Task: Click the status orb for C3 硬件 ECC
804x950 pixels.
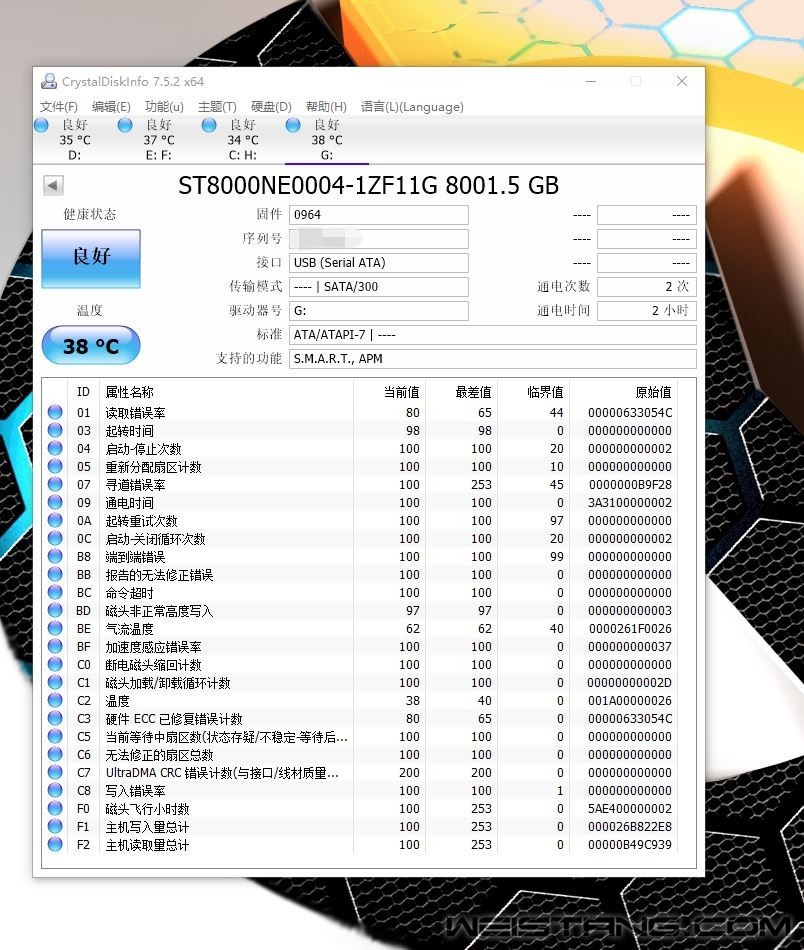Action: coord(55,718)
